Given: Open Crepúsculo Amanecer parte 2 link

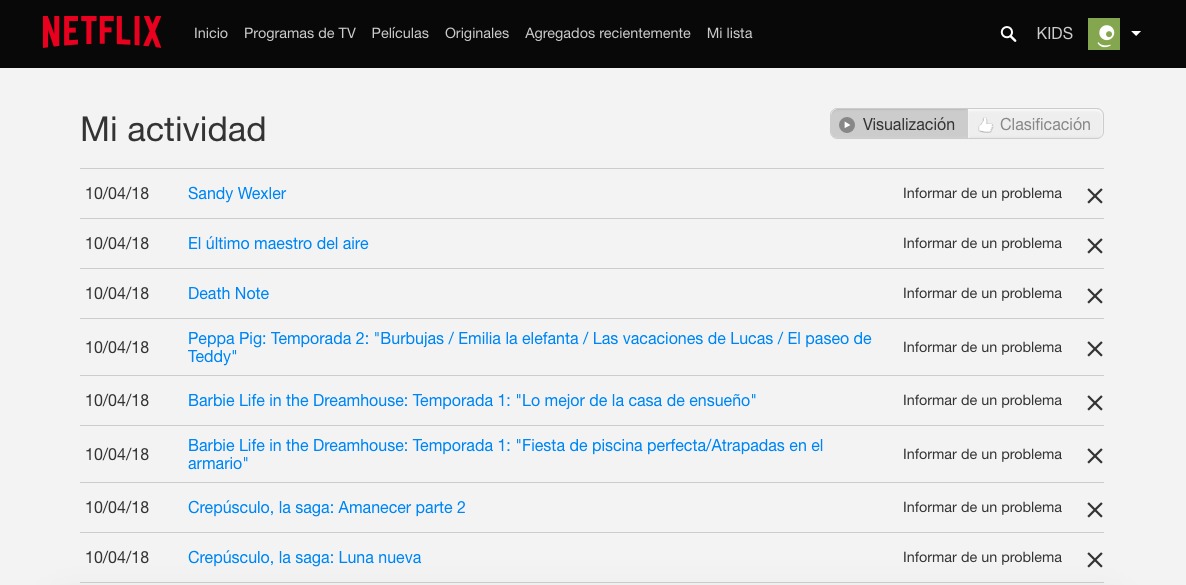Looking at the screenshot, I should tap(327, 507).
